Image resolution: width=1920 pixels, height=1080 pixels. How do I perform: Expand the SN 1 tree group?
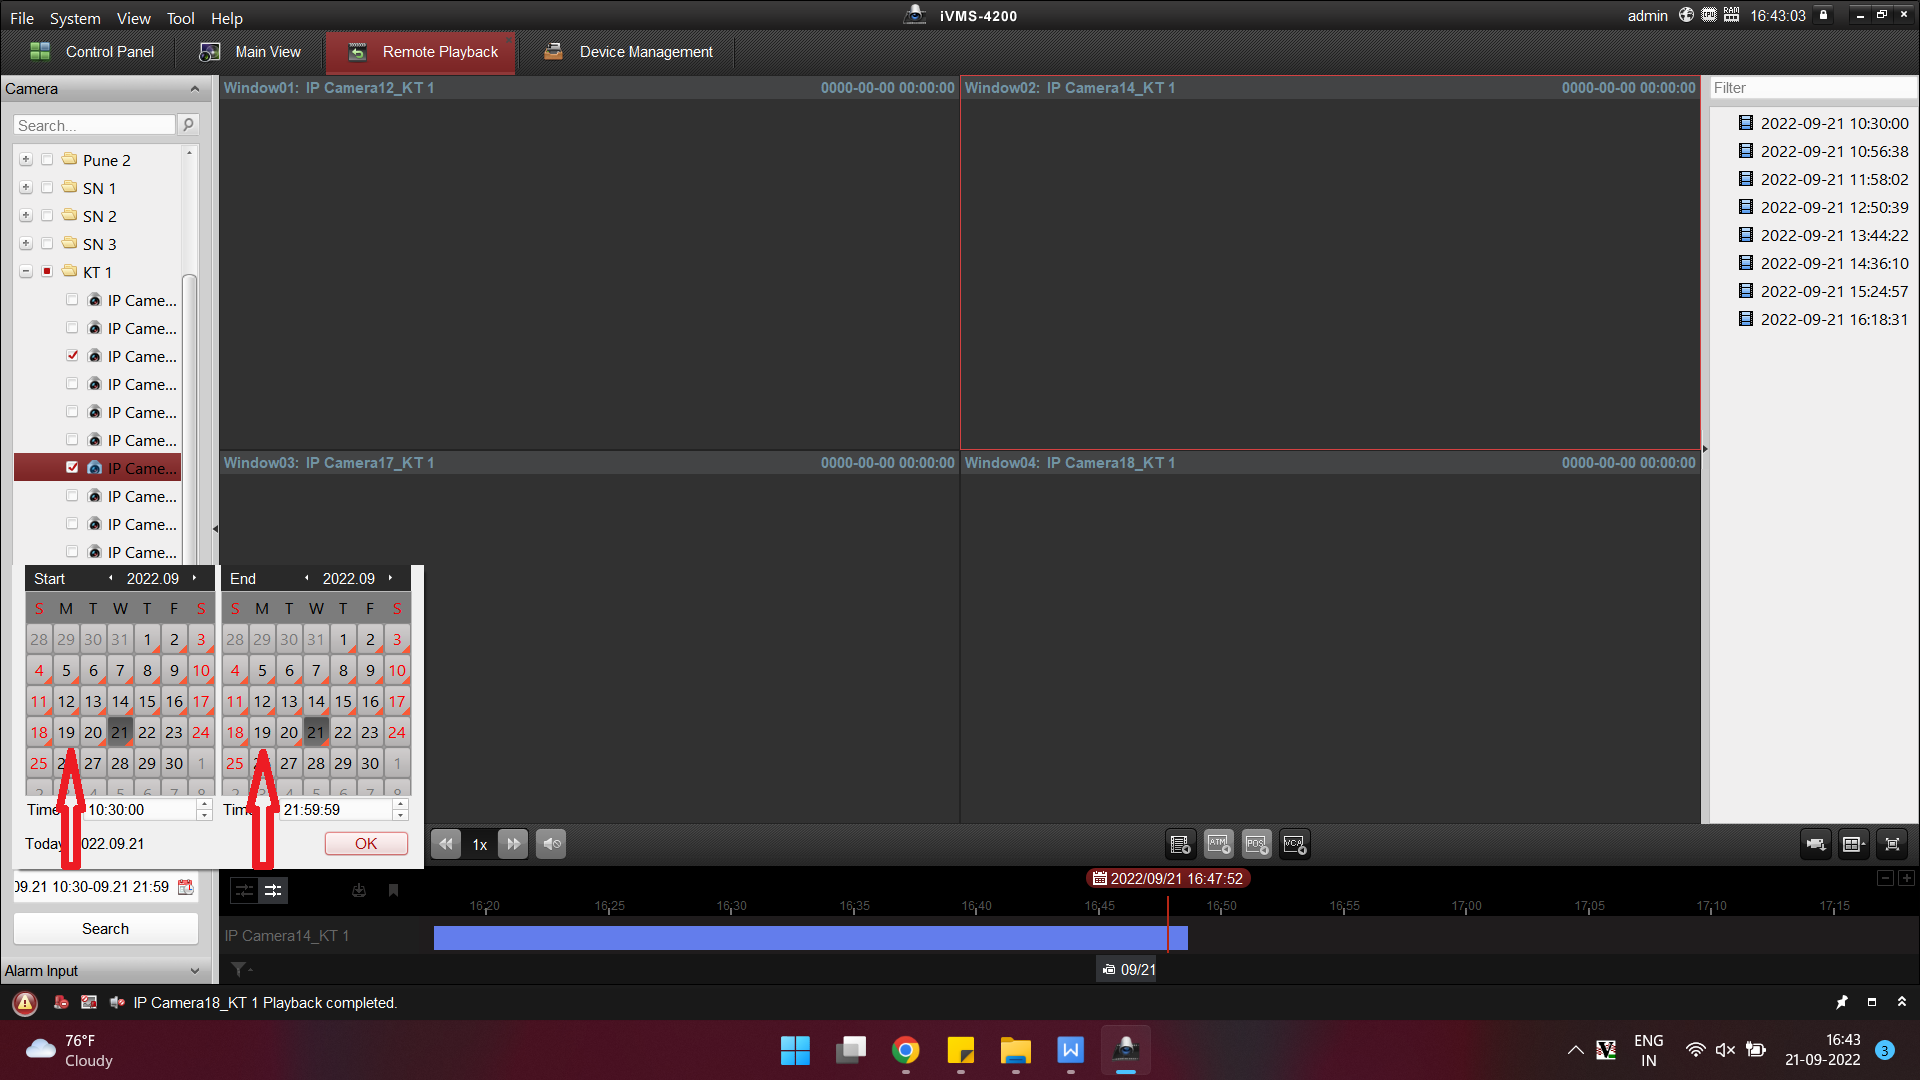26,188
